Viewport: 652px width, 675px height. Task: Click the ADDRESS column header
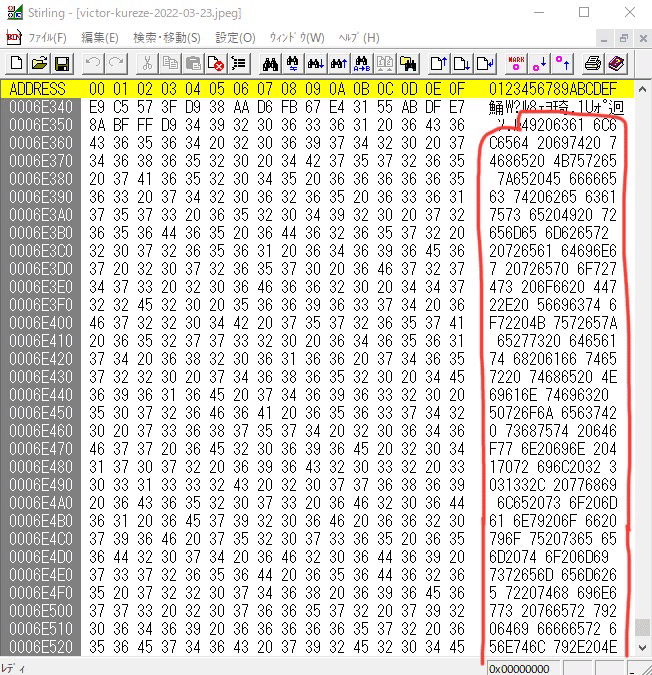[37, 89]
